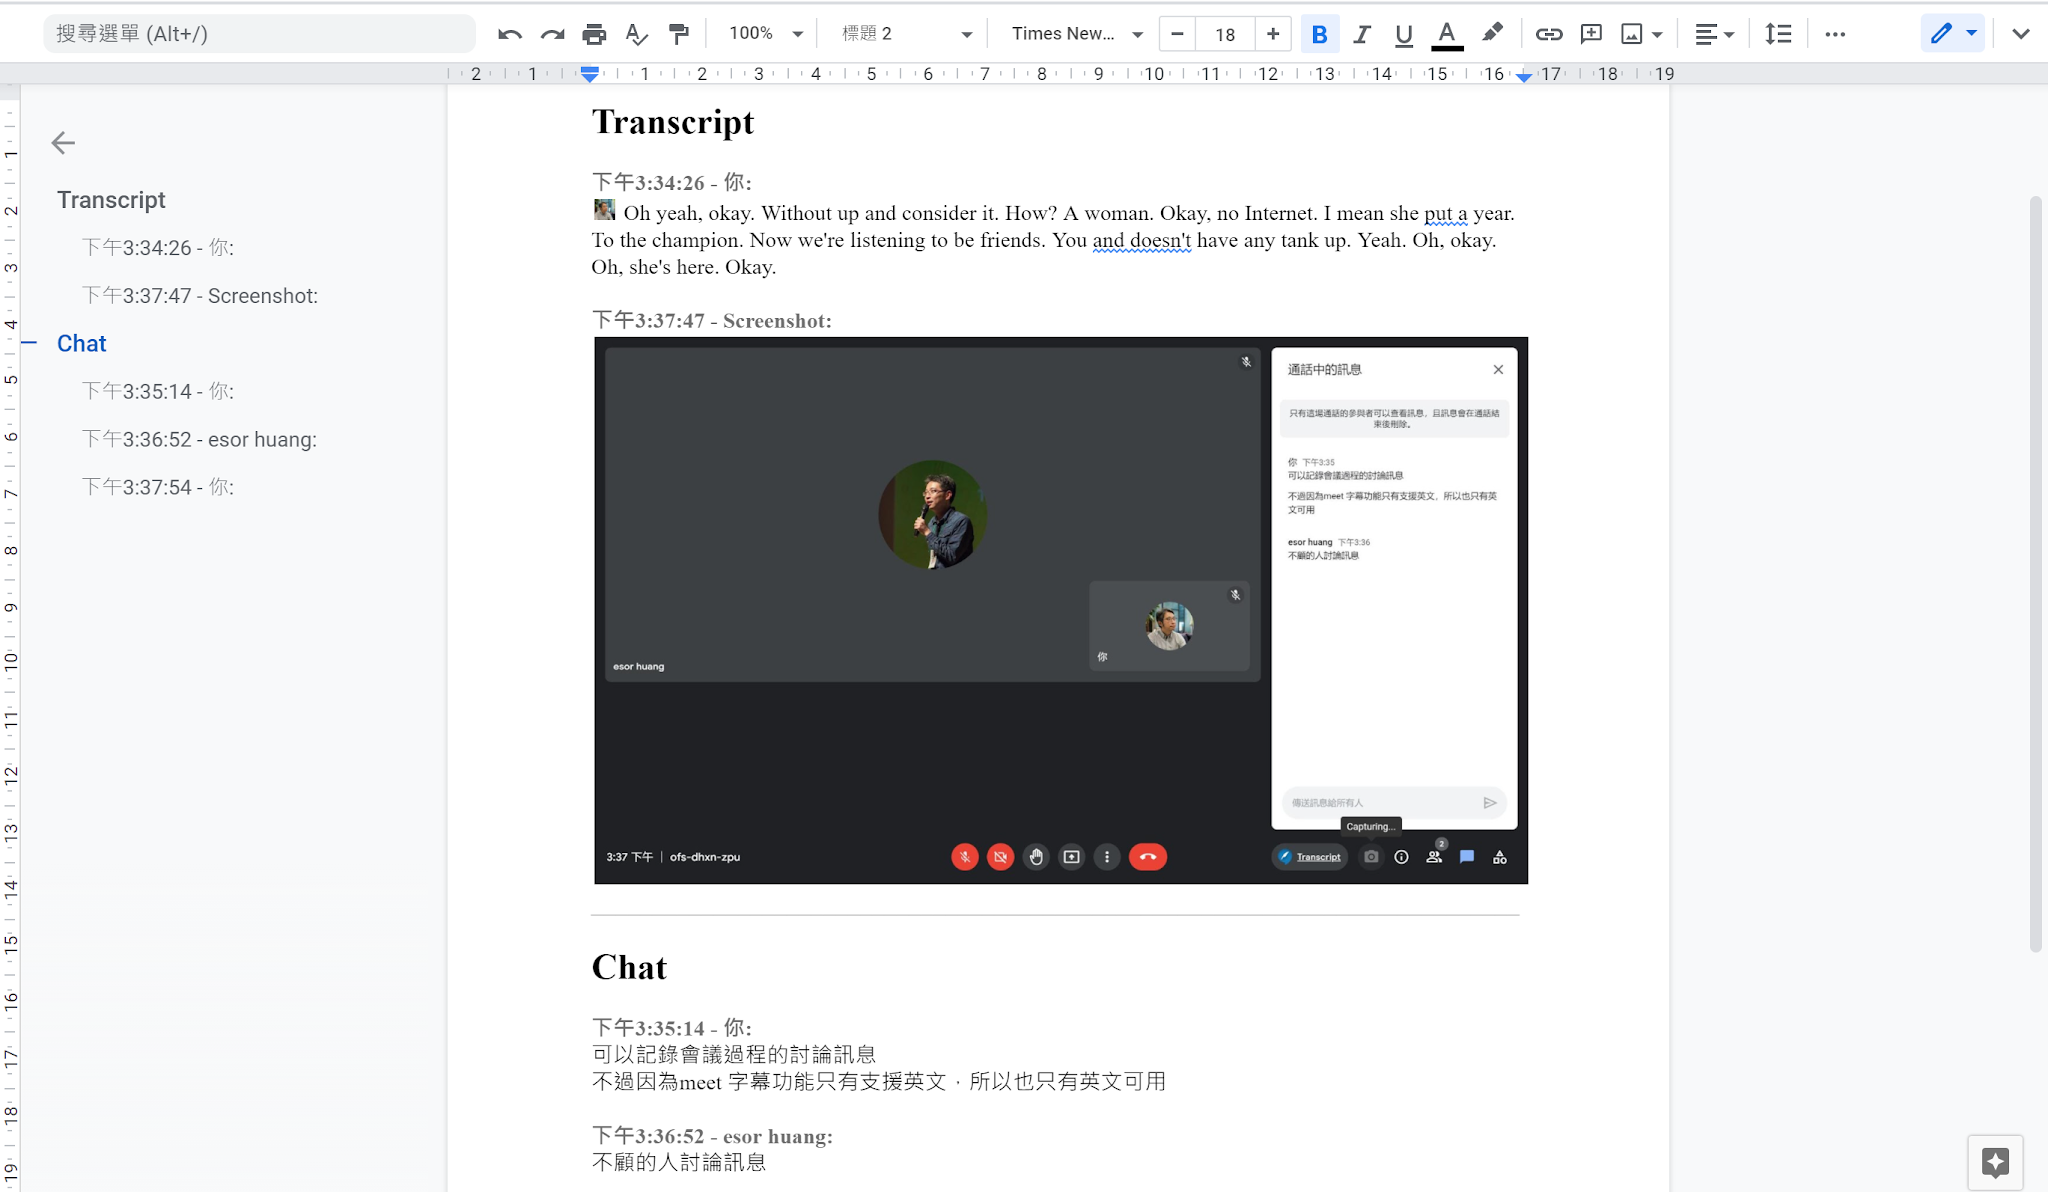Add a comment using the comment icon
2048x1192 pixels.
(x=1590, y=33)
